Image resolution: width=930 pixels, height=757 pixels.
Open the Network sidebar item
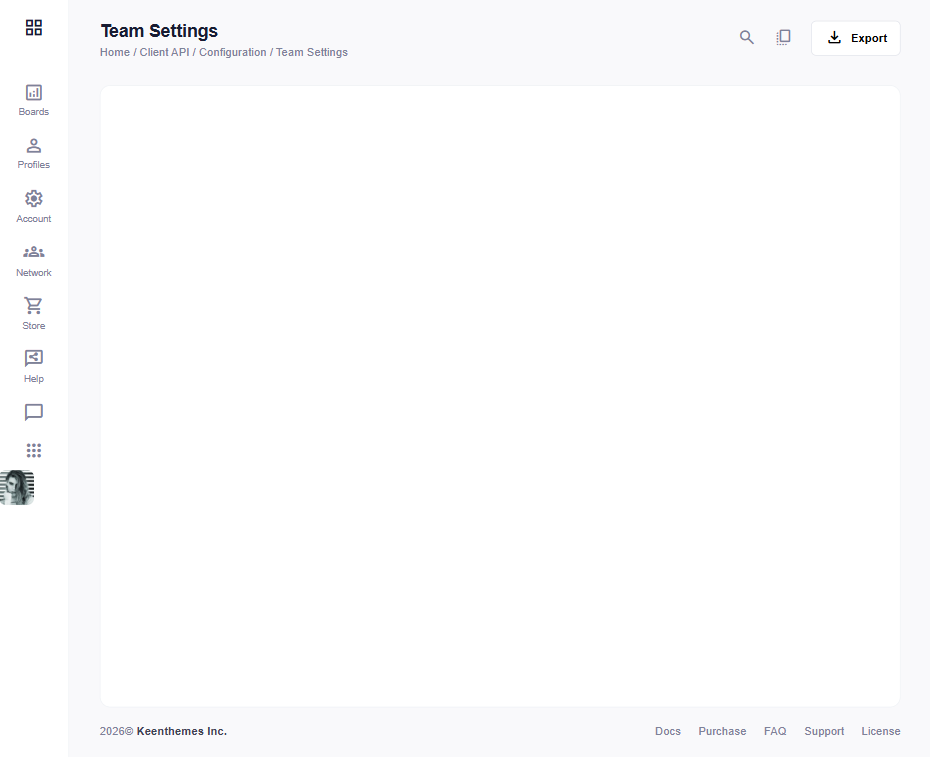(x=34, y=261)
